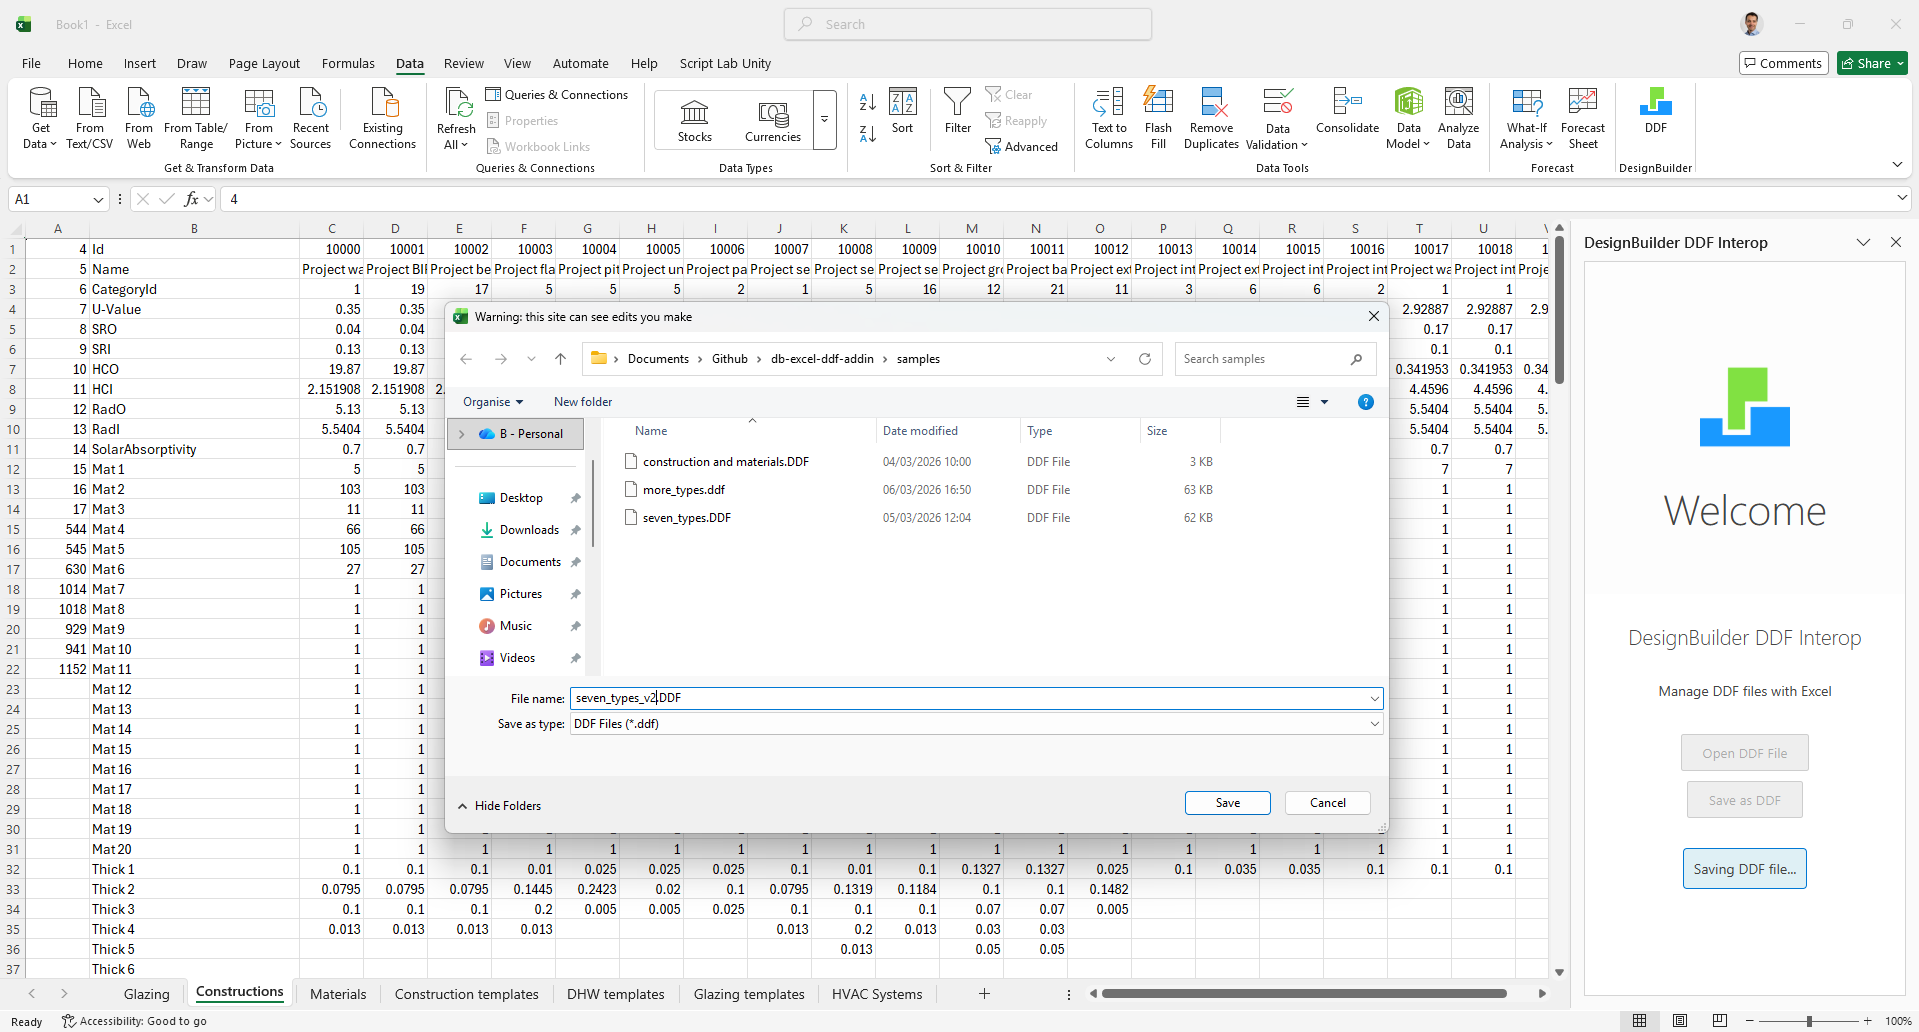Switch to the Materials sheet tab

point(338,994)
